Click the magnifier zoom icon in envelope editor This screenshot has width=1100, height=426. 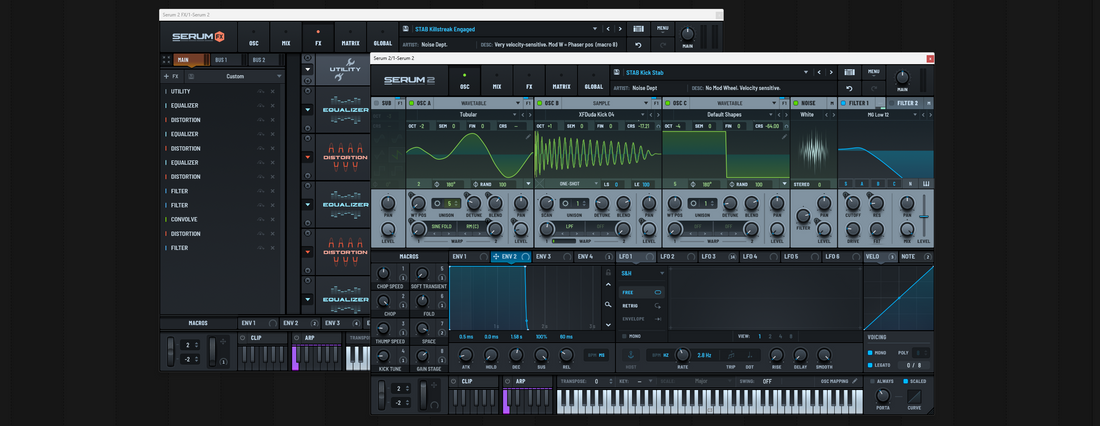[608, 305]
